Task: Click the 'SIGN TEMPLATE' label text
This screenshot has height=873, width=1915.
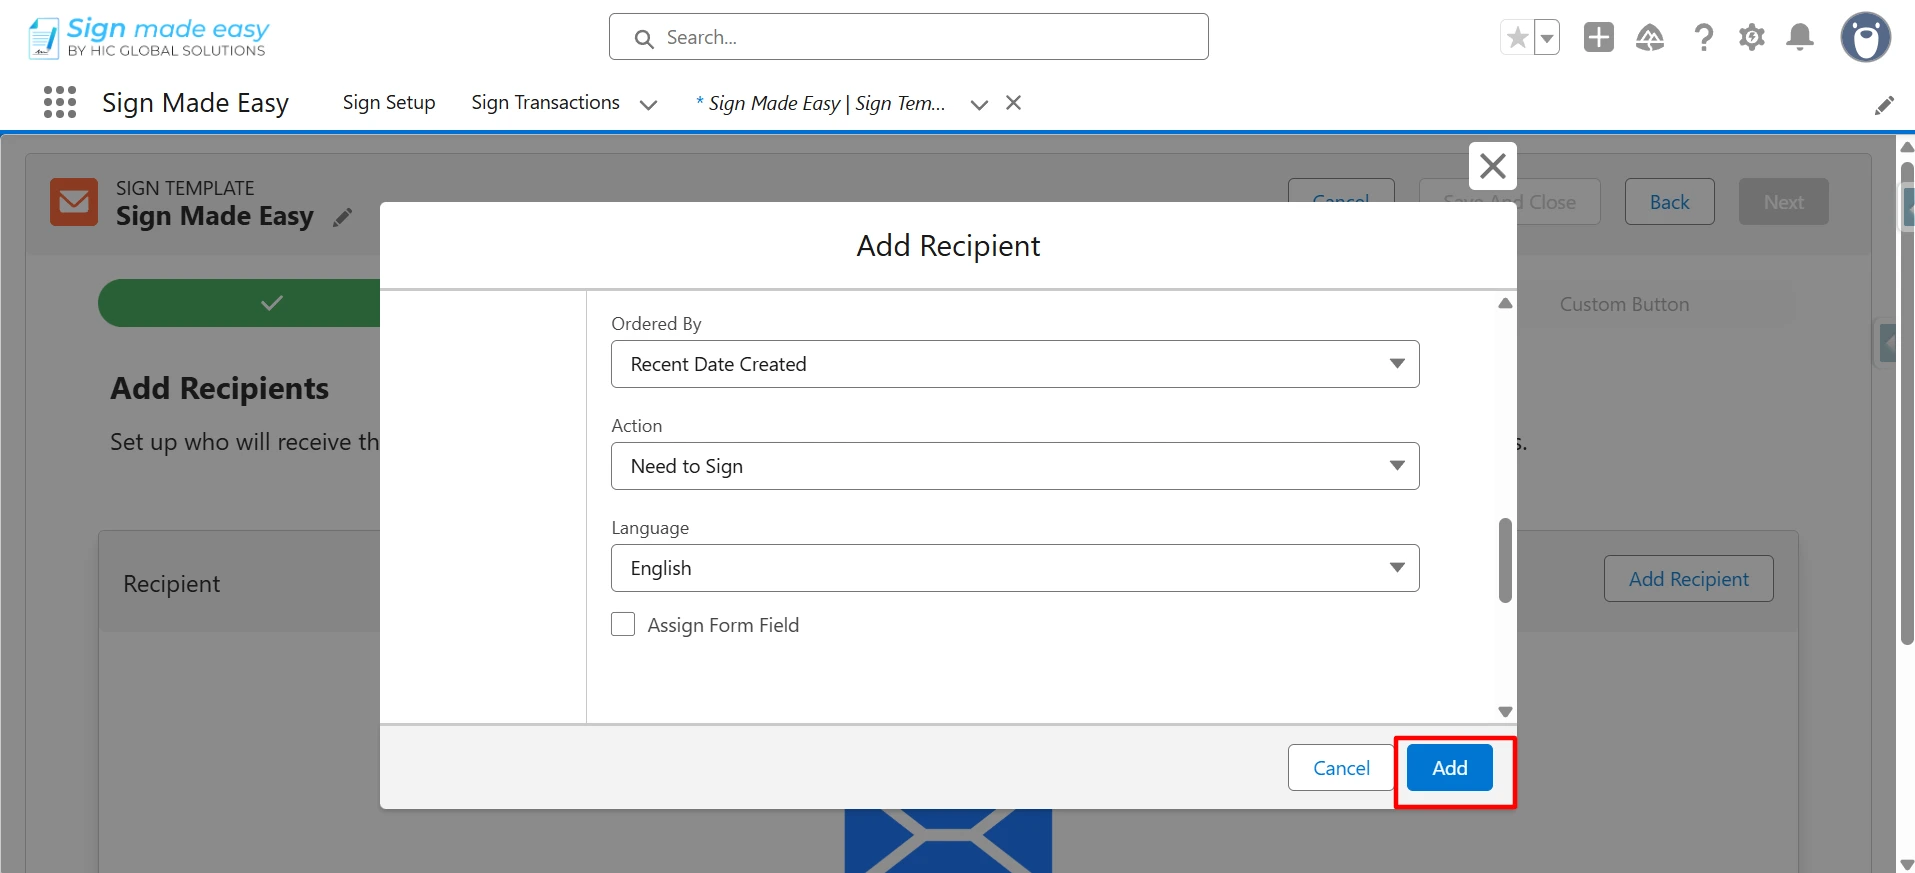Action: pyautogui.click(x=185, y=188)
